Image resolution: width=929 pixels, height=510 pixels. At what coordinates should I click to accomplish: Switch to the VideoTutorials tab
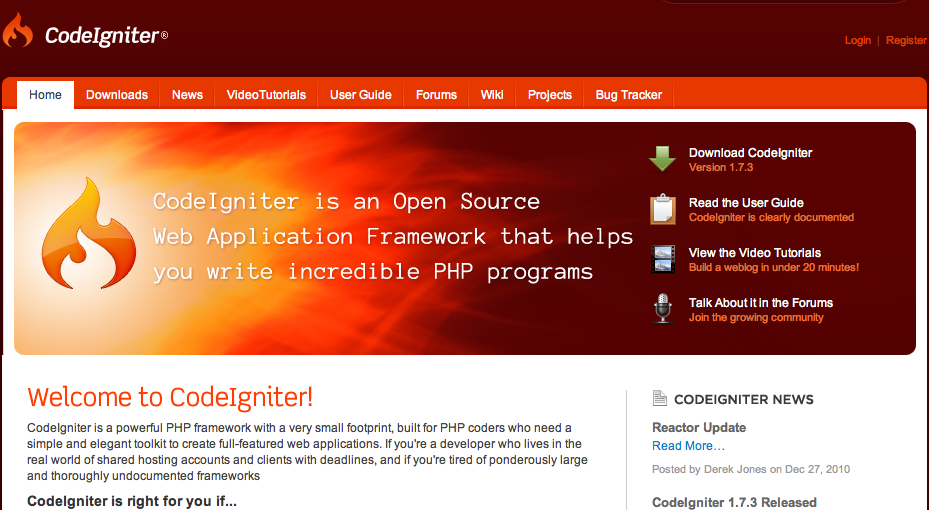266,95
